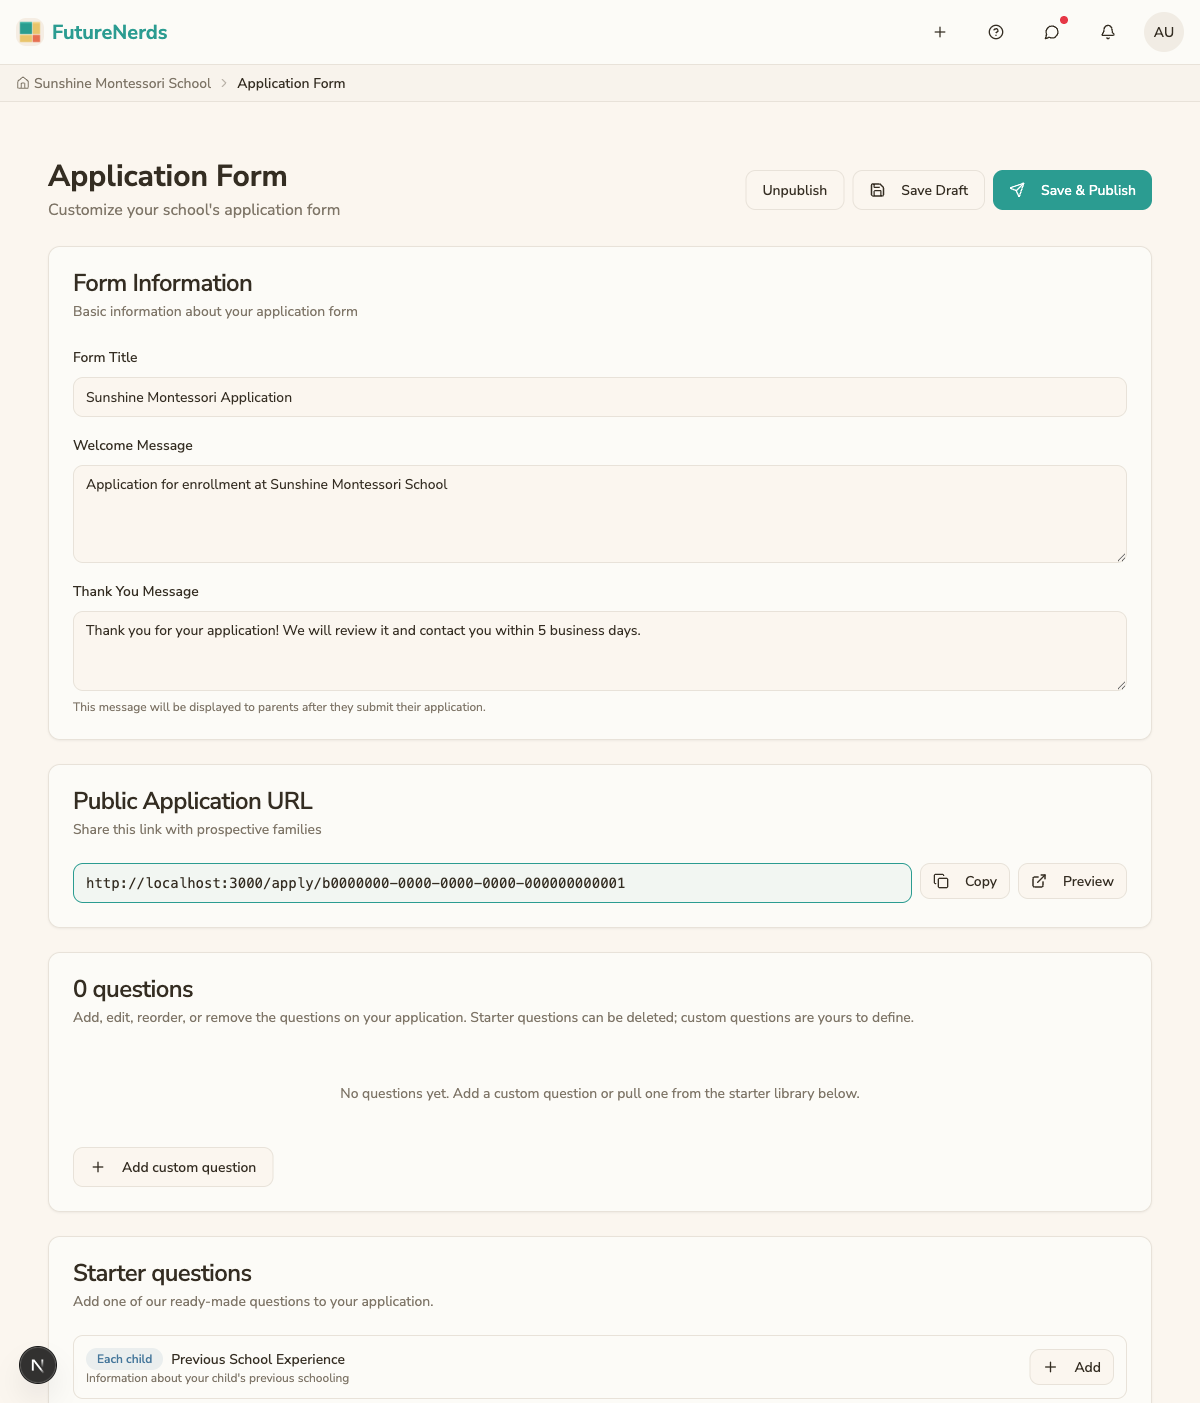
Task: Click the Save Draft button
Action: tap(919, 190)
